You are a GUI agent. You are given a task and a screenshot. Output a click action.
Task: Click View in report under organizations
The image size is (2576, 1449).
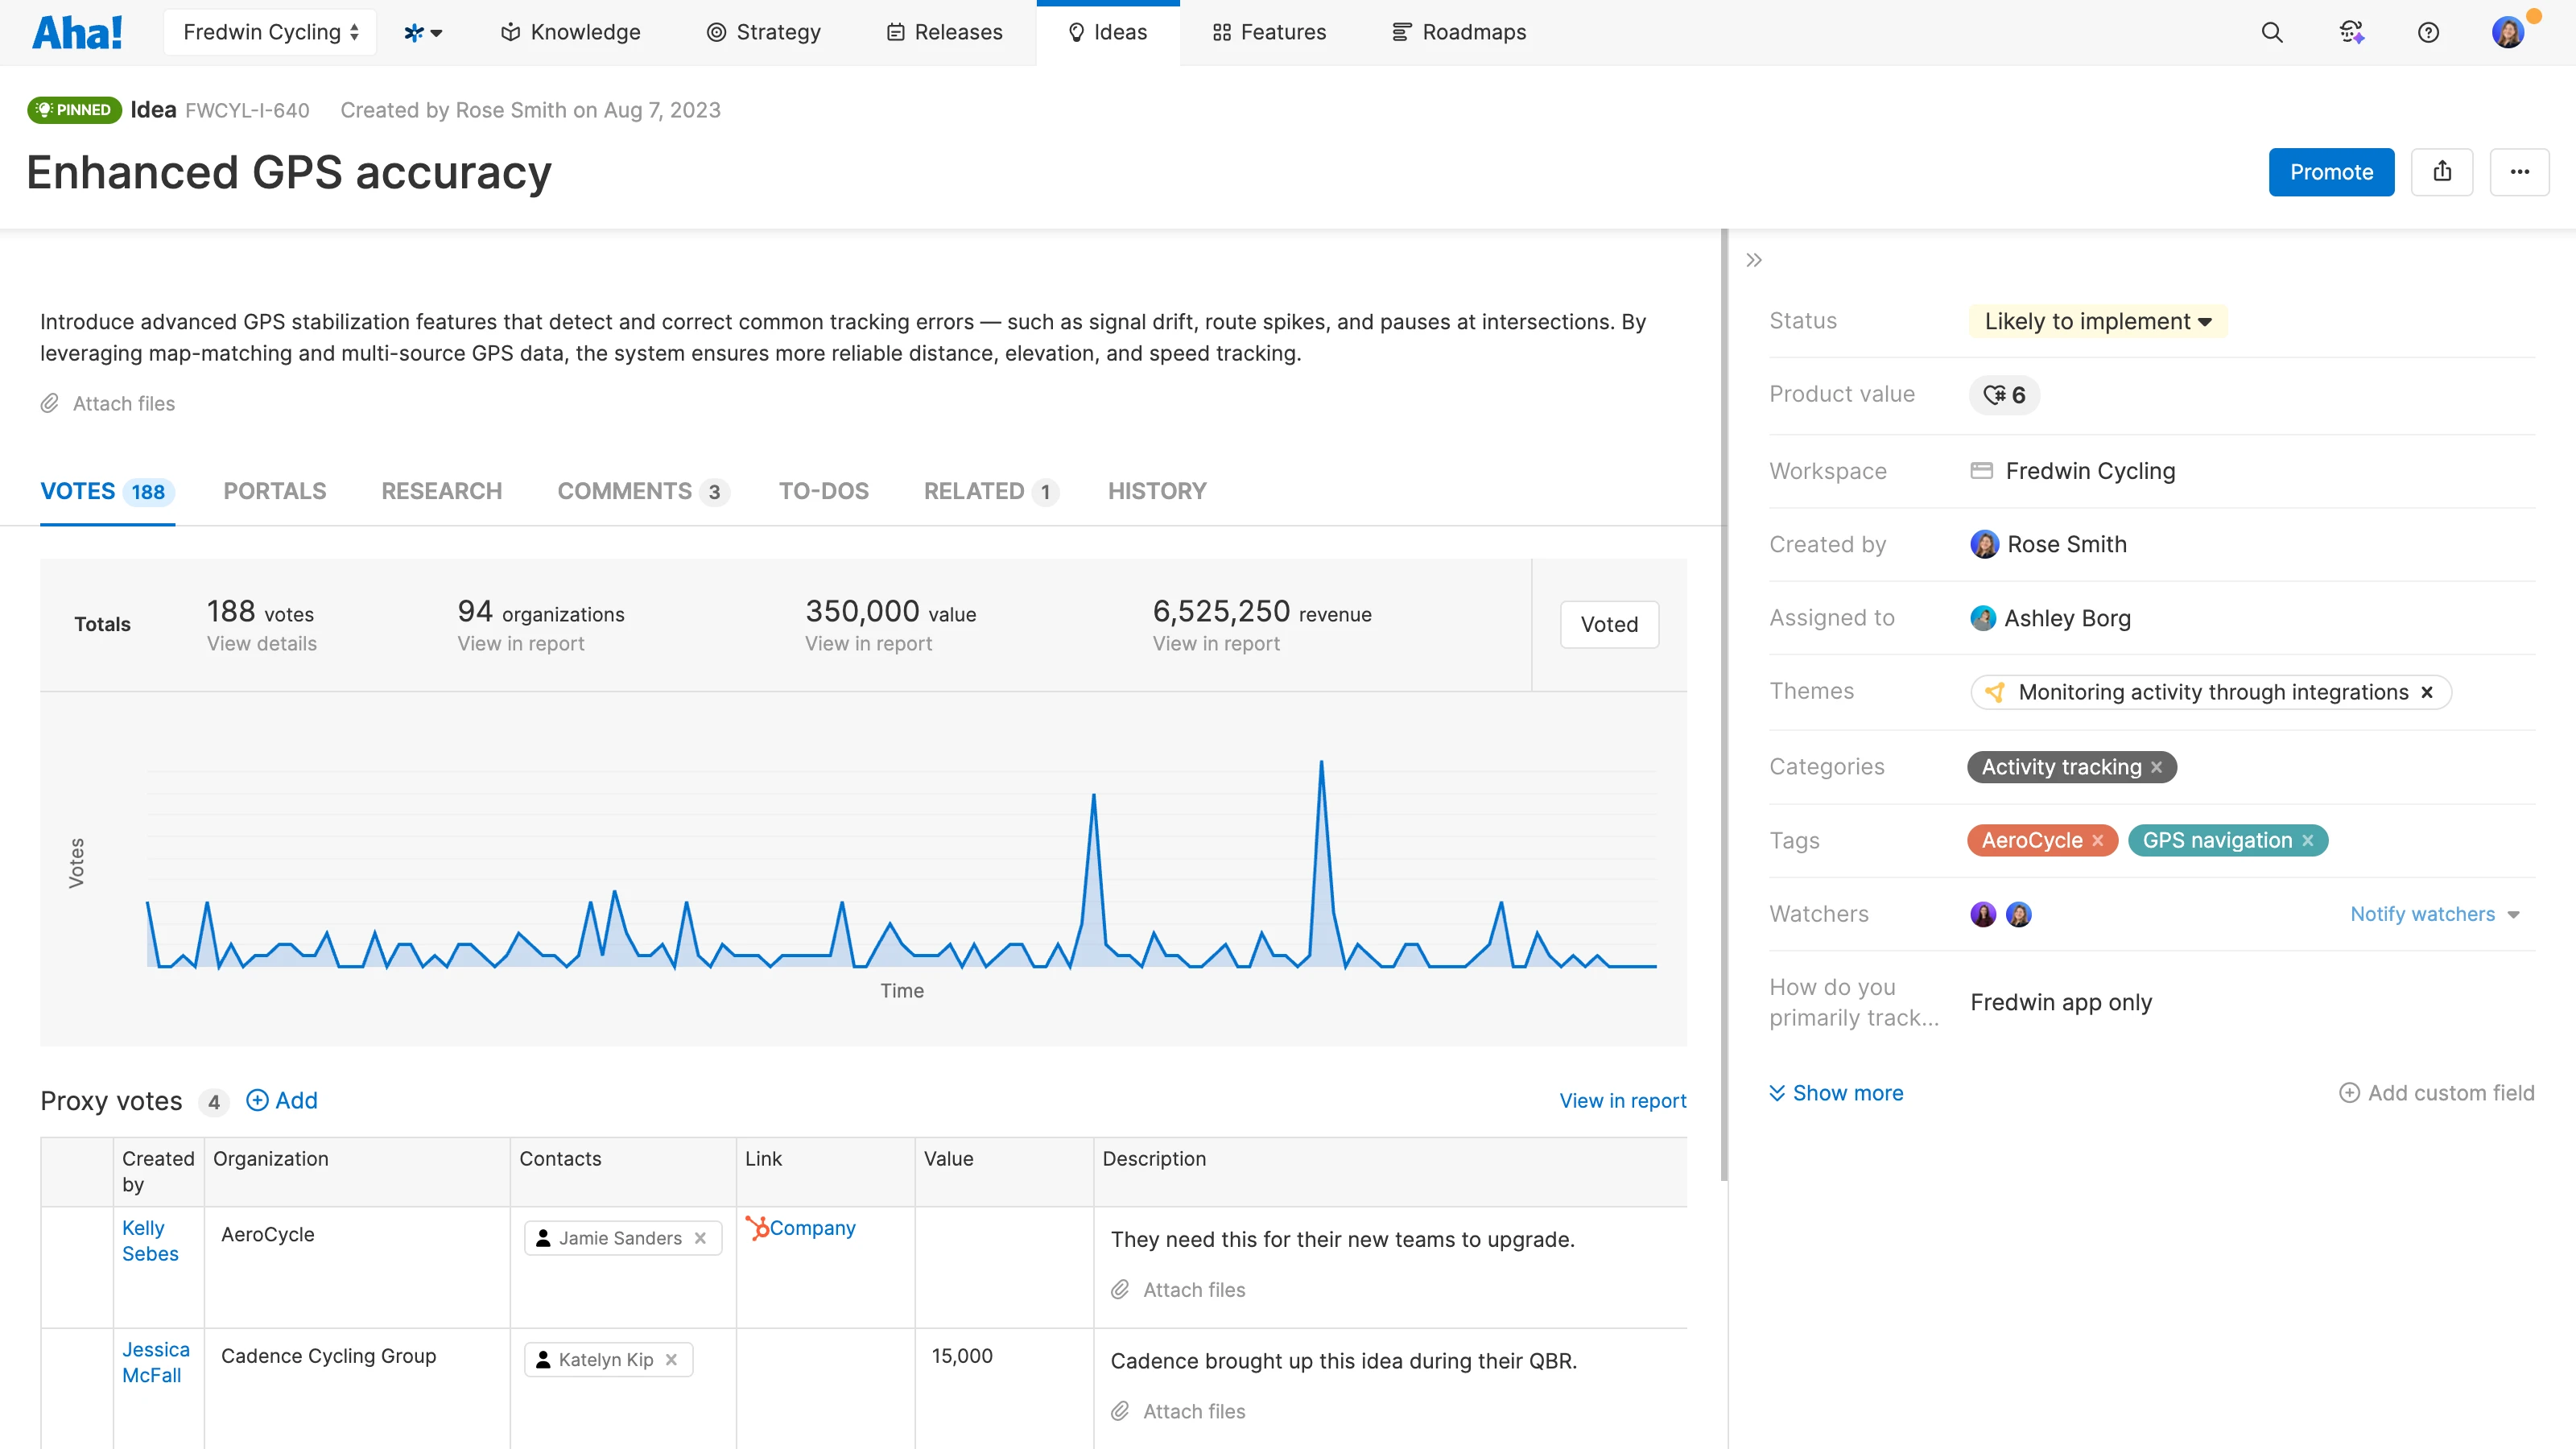point(521,643)
